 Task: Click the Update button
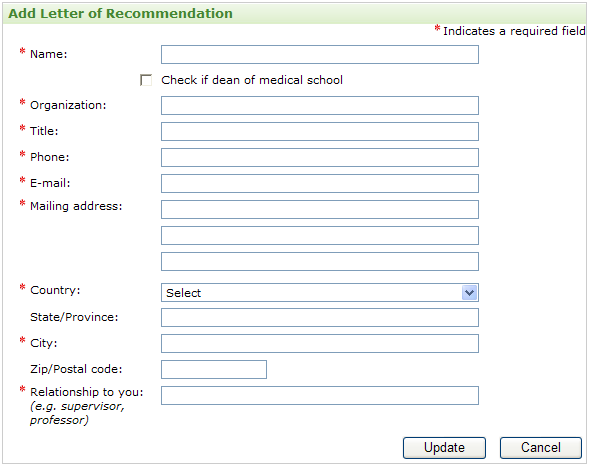(444, 448)
